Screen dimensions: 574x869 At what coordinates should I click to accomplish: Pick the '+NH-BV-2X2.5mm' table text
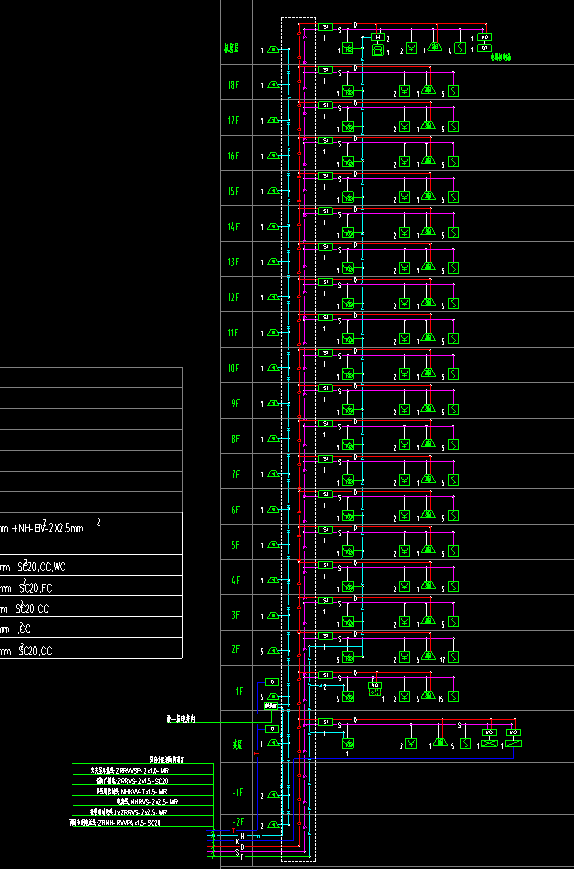(47, 528)
